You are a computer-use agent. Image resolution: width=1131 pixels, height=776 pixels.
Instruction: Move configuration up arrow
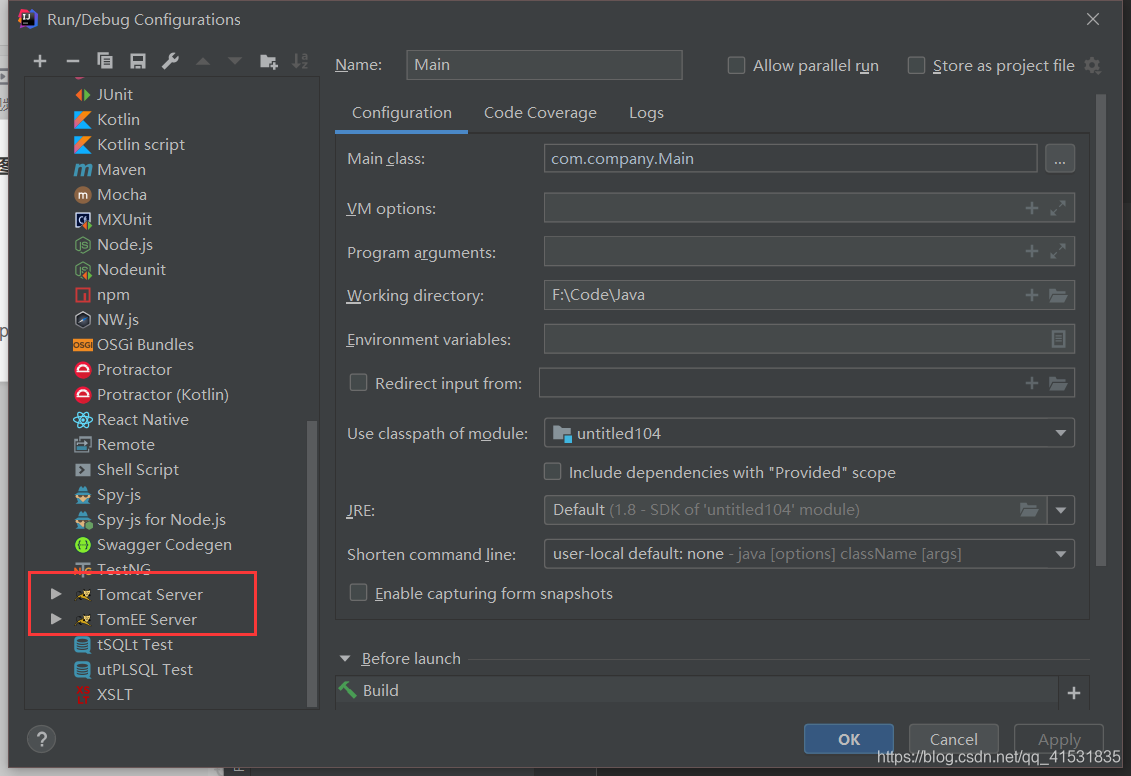click(203, 62)
